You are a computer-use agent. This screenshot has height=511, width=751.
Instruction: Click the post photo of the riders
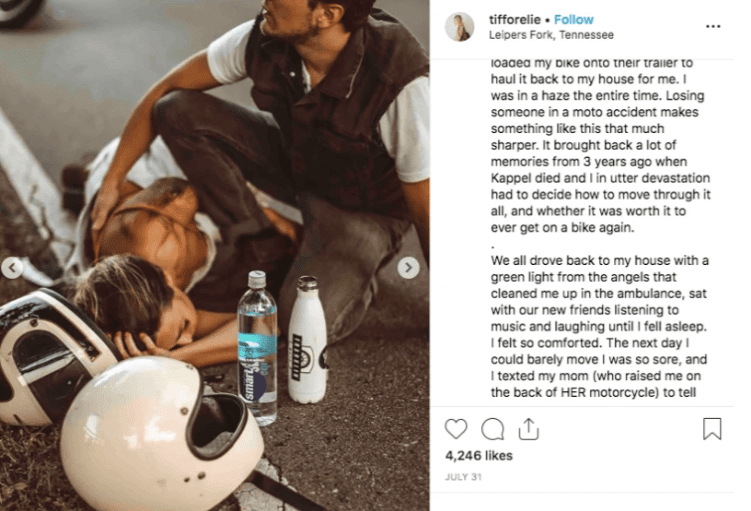click(x=215, y=255)
